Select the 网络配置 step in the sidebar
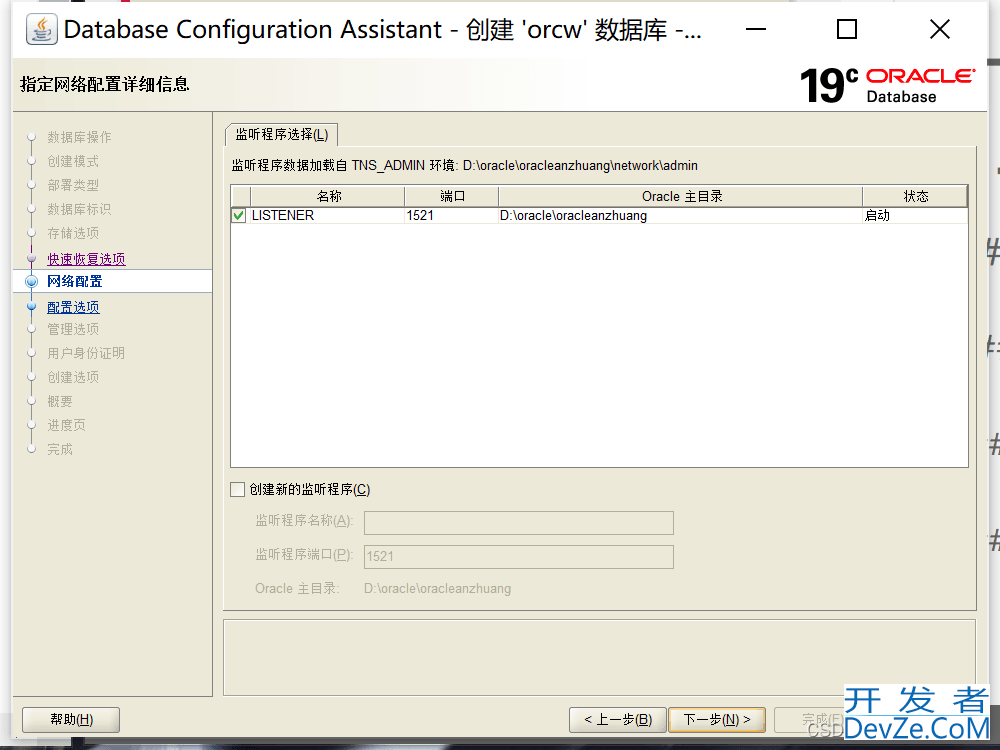1000x750 pixels. 75,281
